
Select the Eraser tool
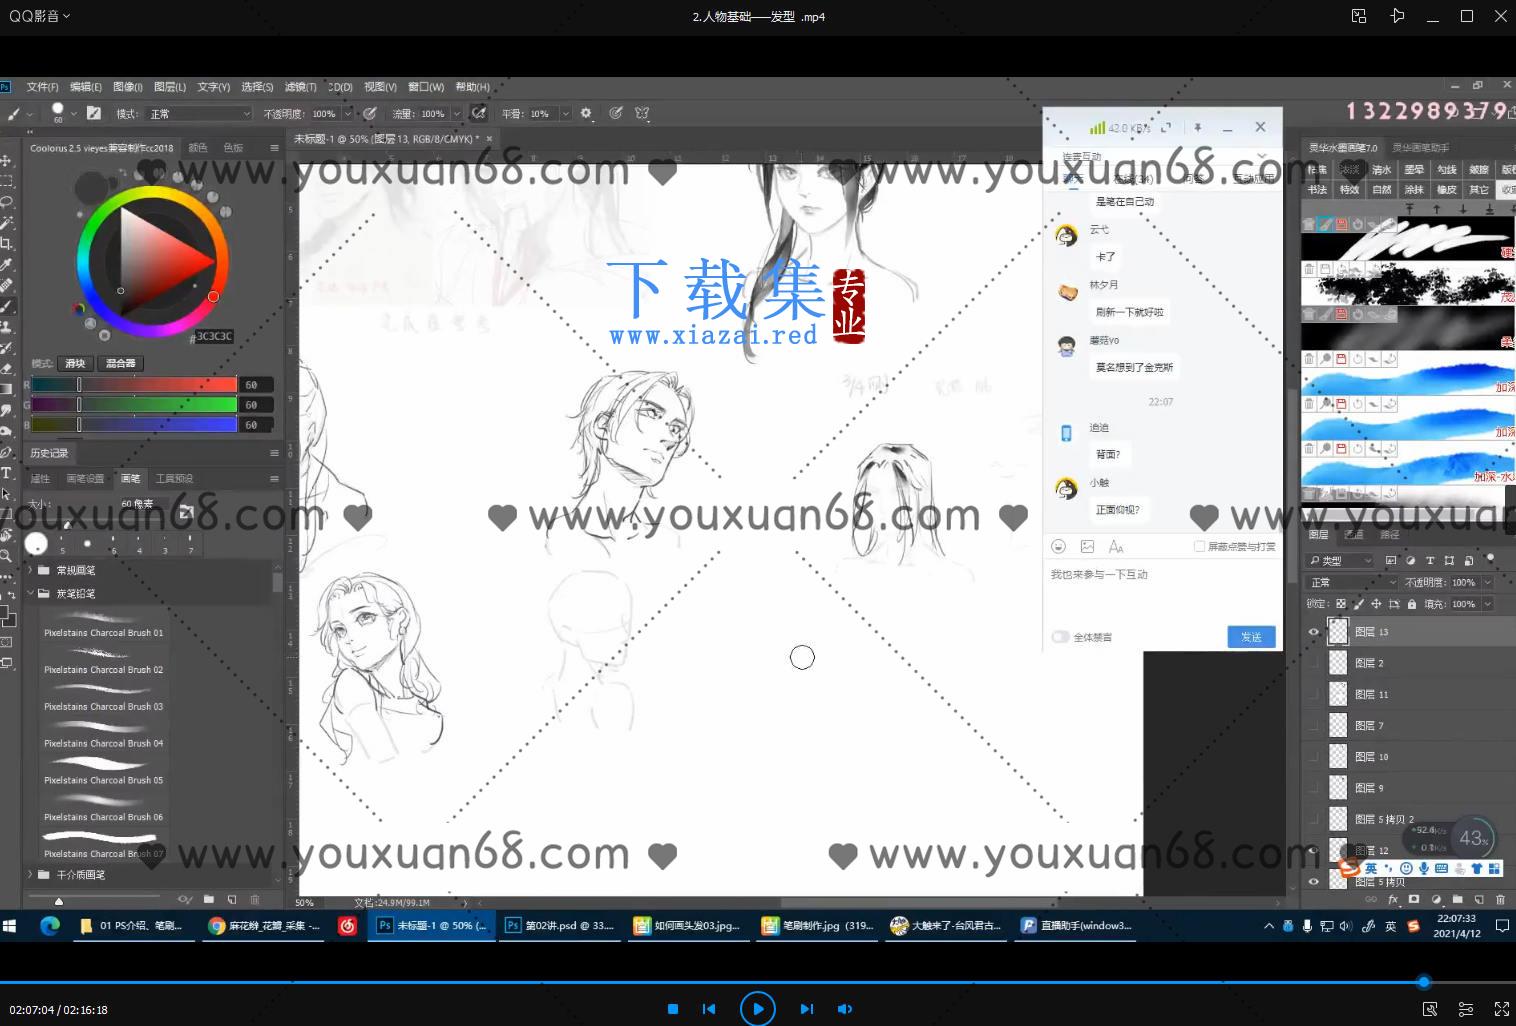6,369
